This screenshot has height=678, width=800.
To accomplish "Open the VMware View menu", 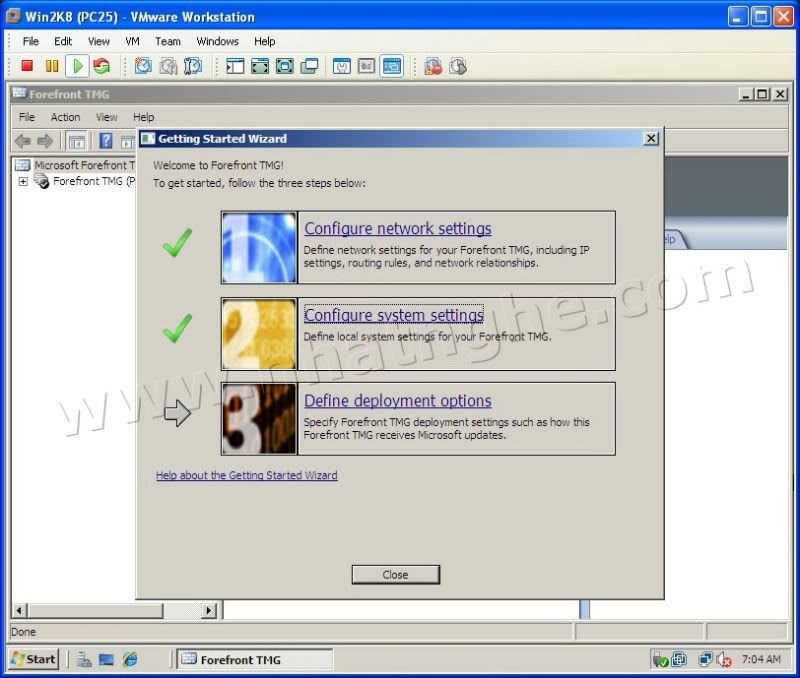I will tap(98, 41).
